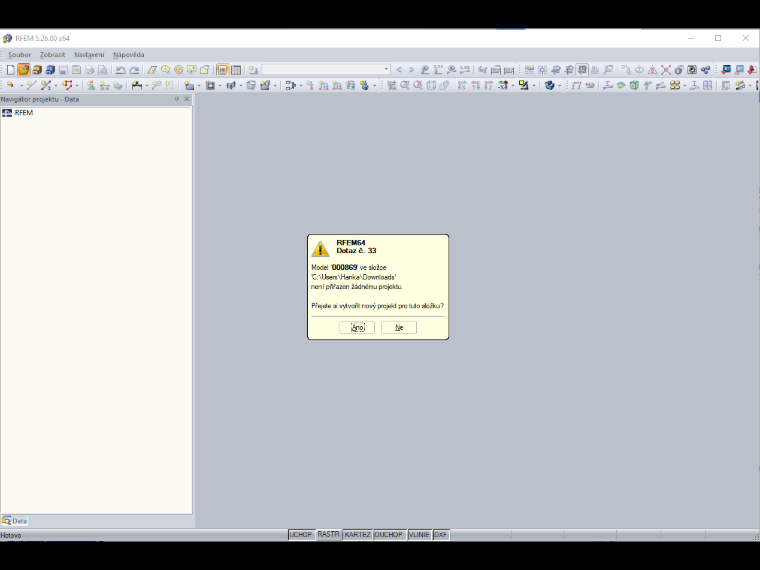The height and width of the screenshot is (570, 760).
Task: Click the Ne button in the dialog
Action: (399, 328)
